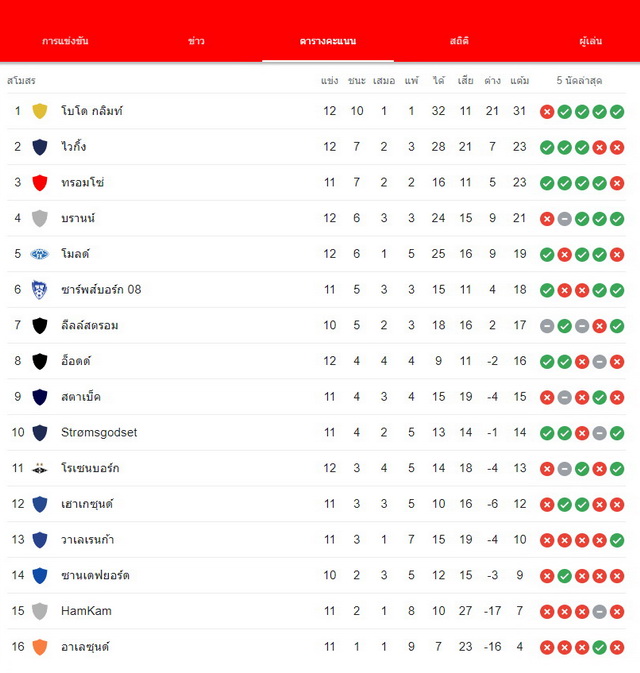Screen dimensions: 640x673
Task: Open the HamKam team name link
Action: coord(86,611)
